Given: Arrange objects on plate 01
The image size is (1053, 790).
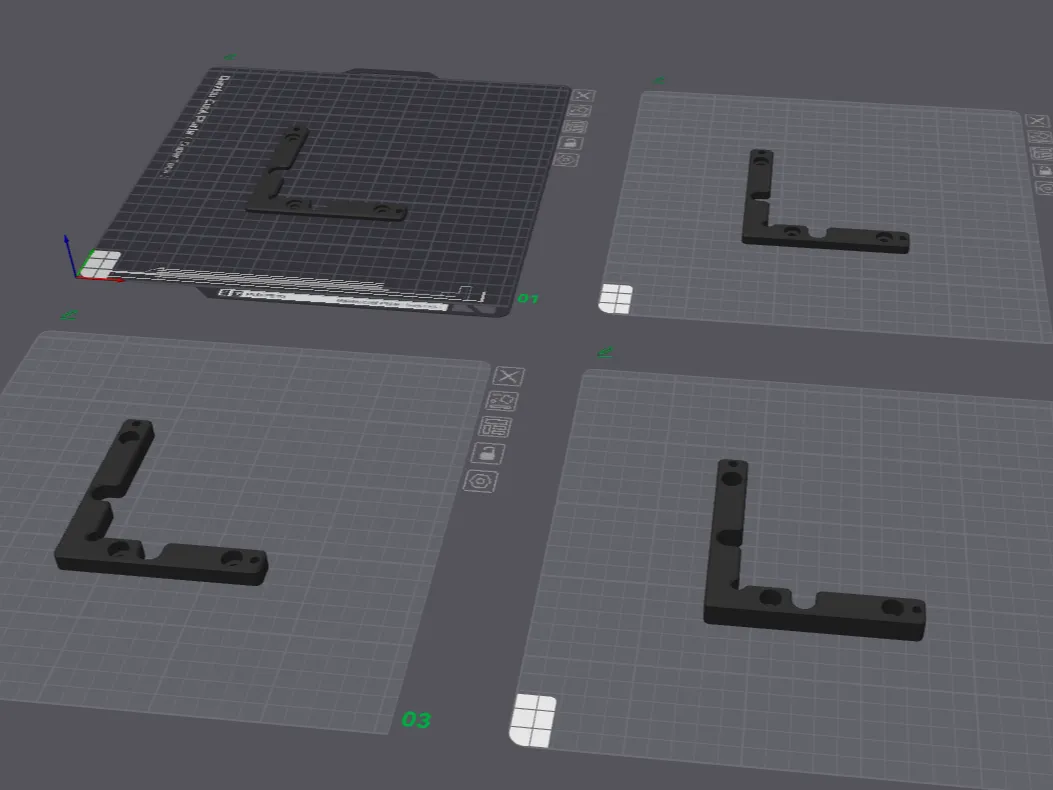Looking at the screenshot, I should (x=575, y=127).
